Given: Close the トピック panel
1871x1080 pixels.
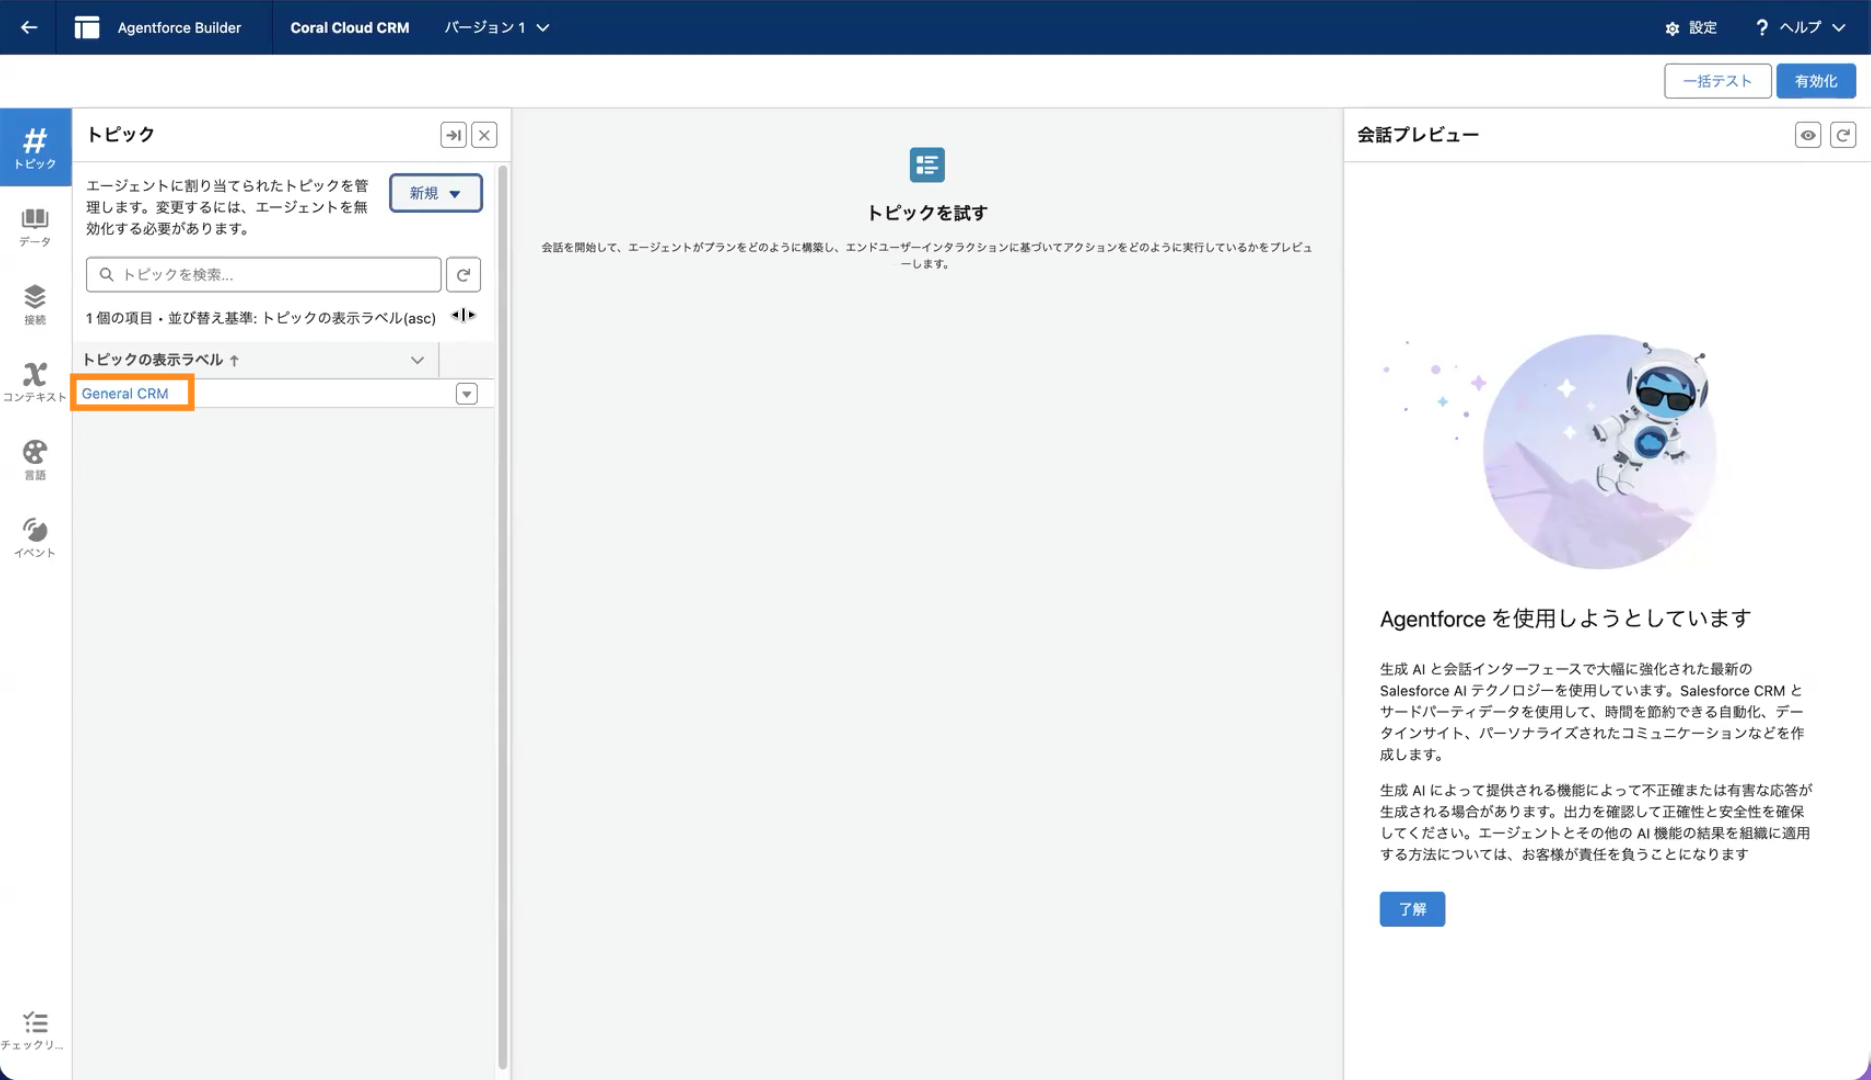Looking at the screenshot, I should (x=484, y=135).
